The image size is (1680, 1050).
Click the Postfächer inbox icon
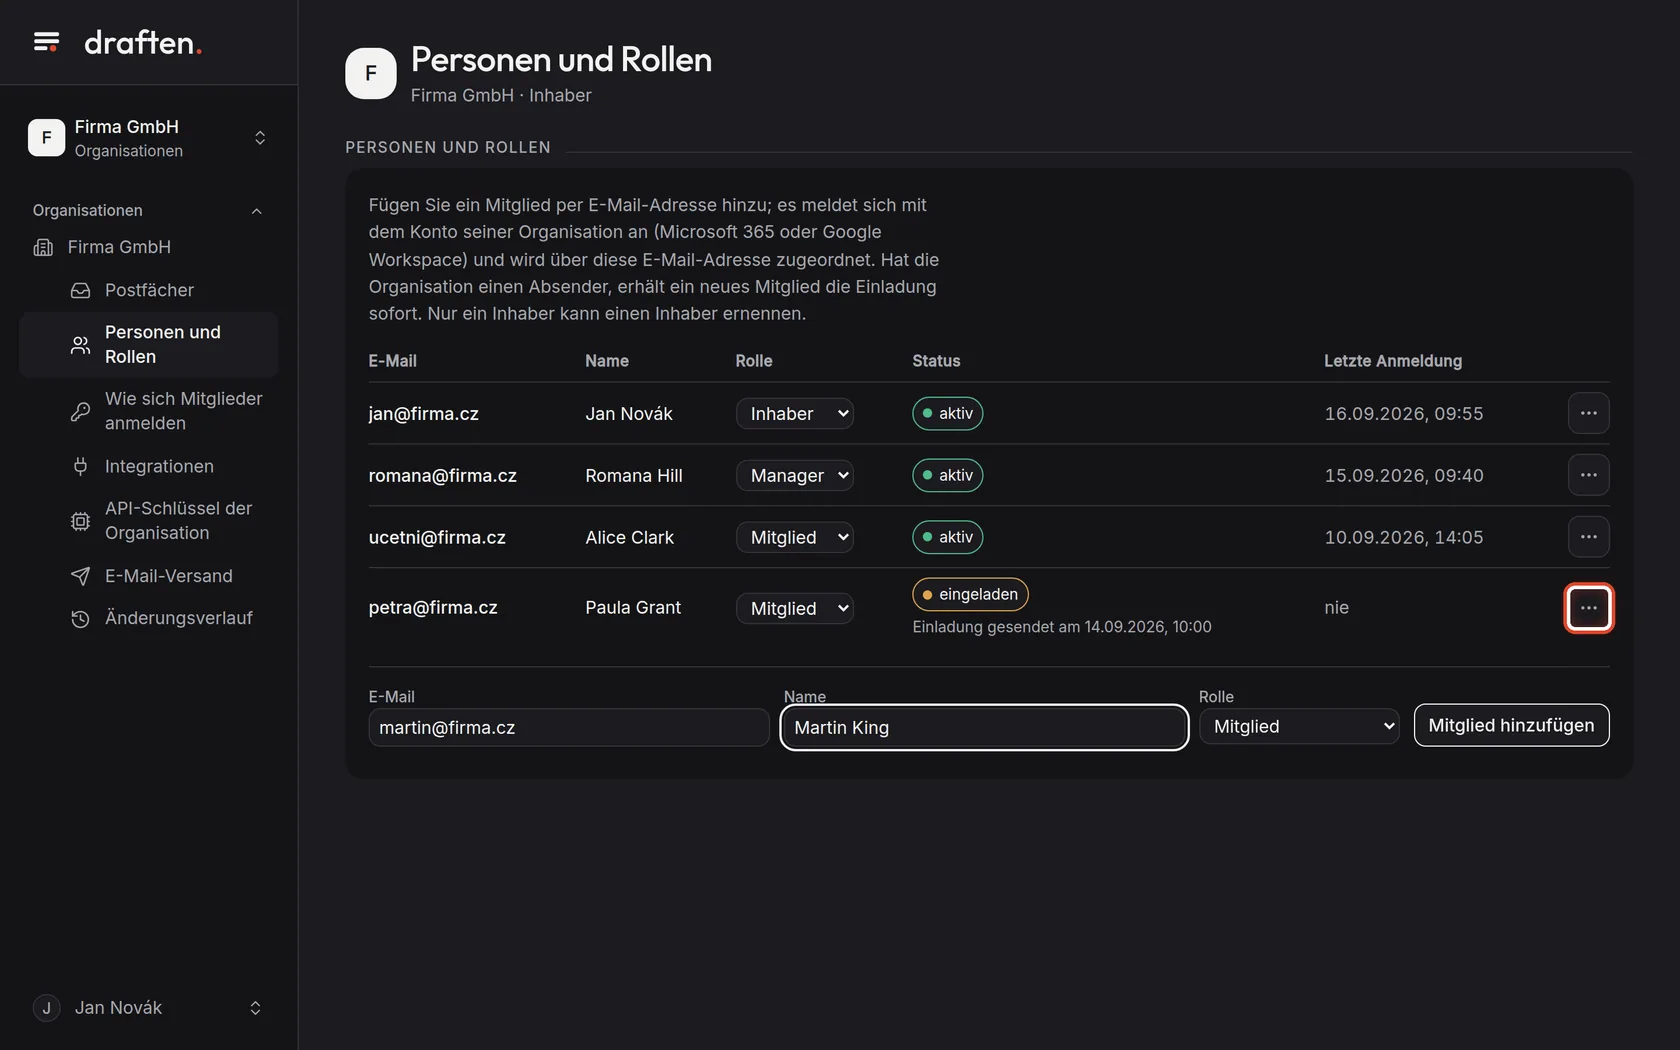tap(80, 290)
